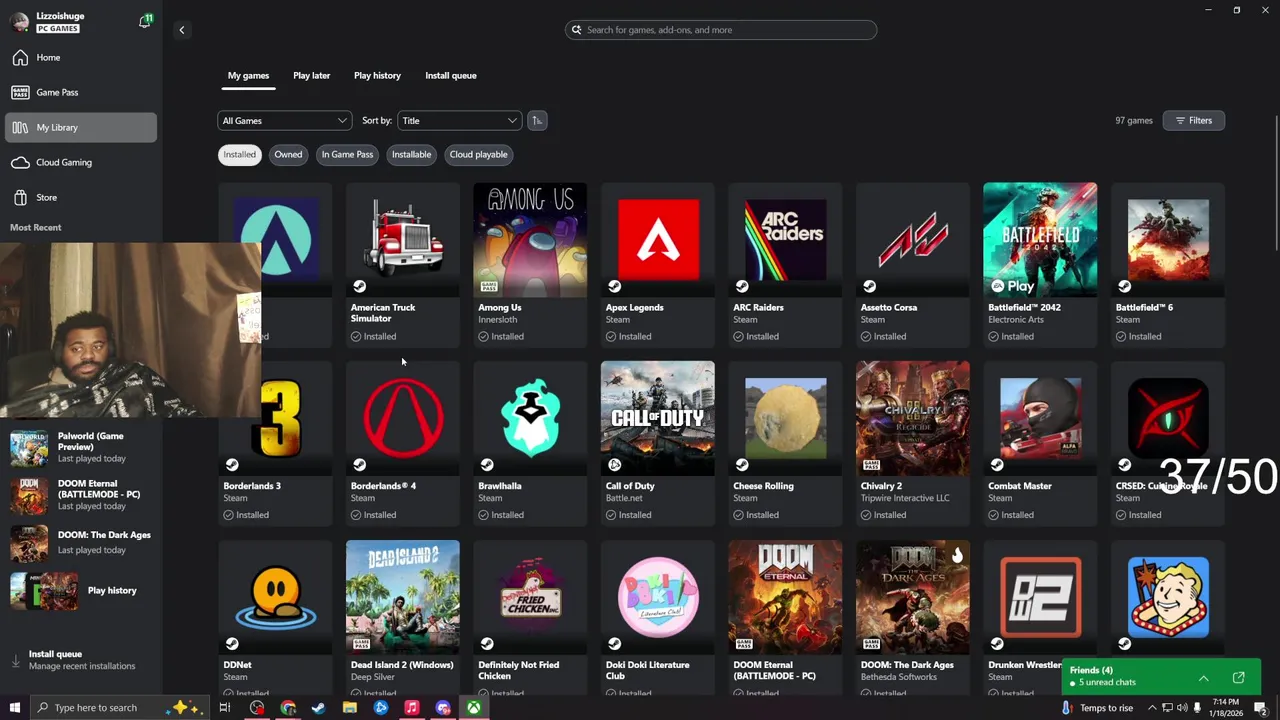Click the game search field
1280x720 pixels.
coord(720,30)
